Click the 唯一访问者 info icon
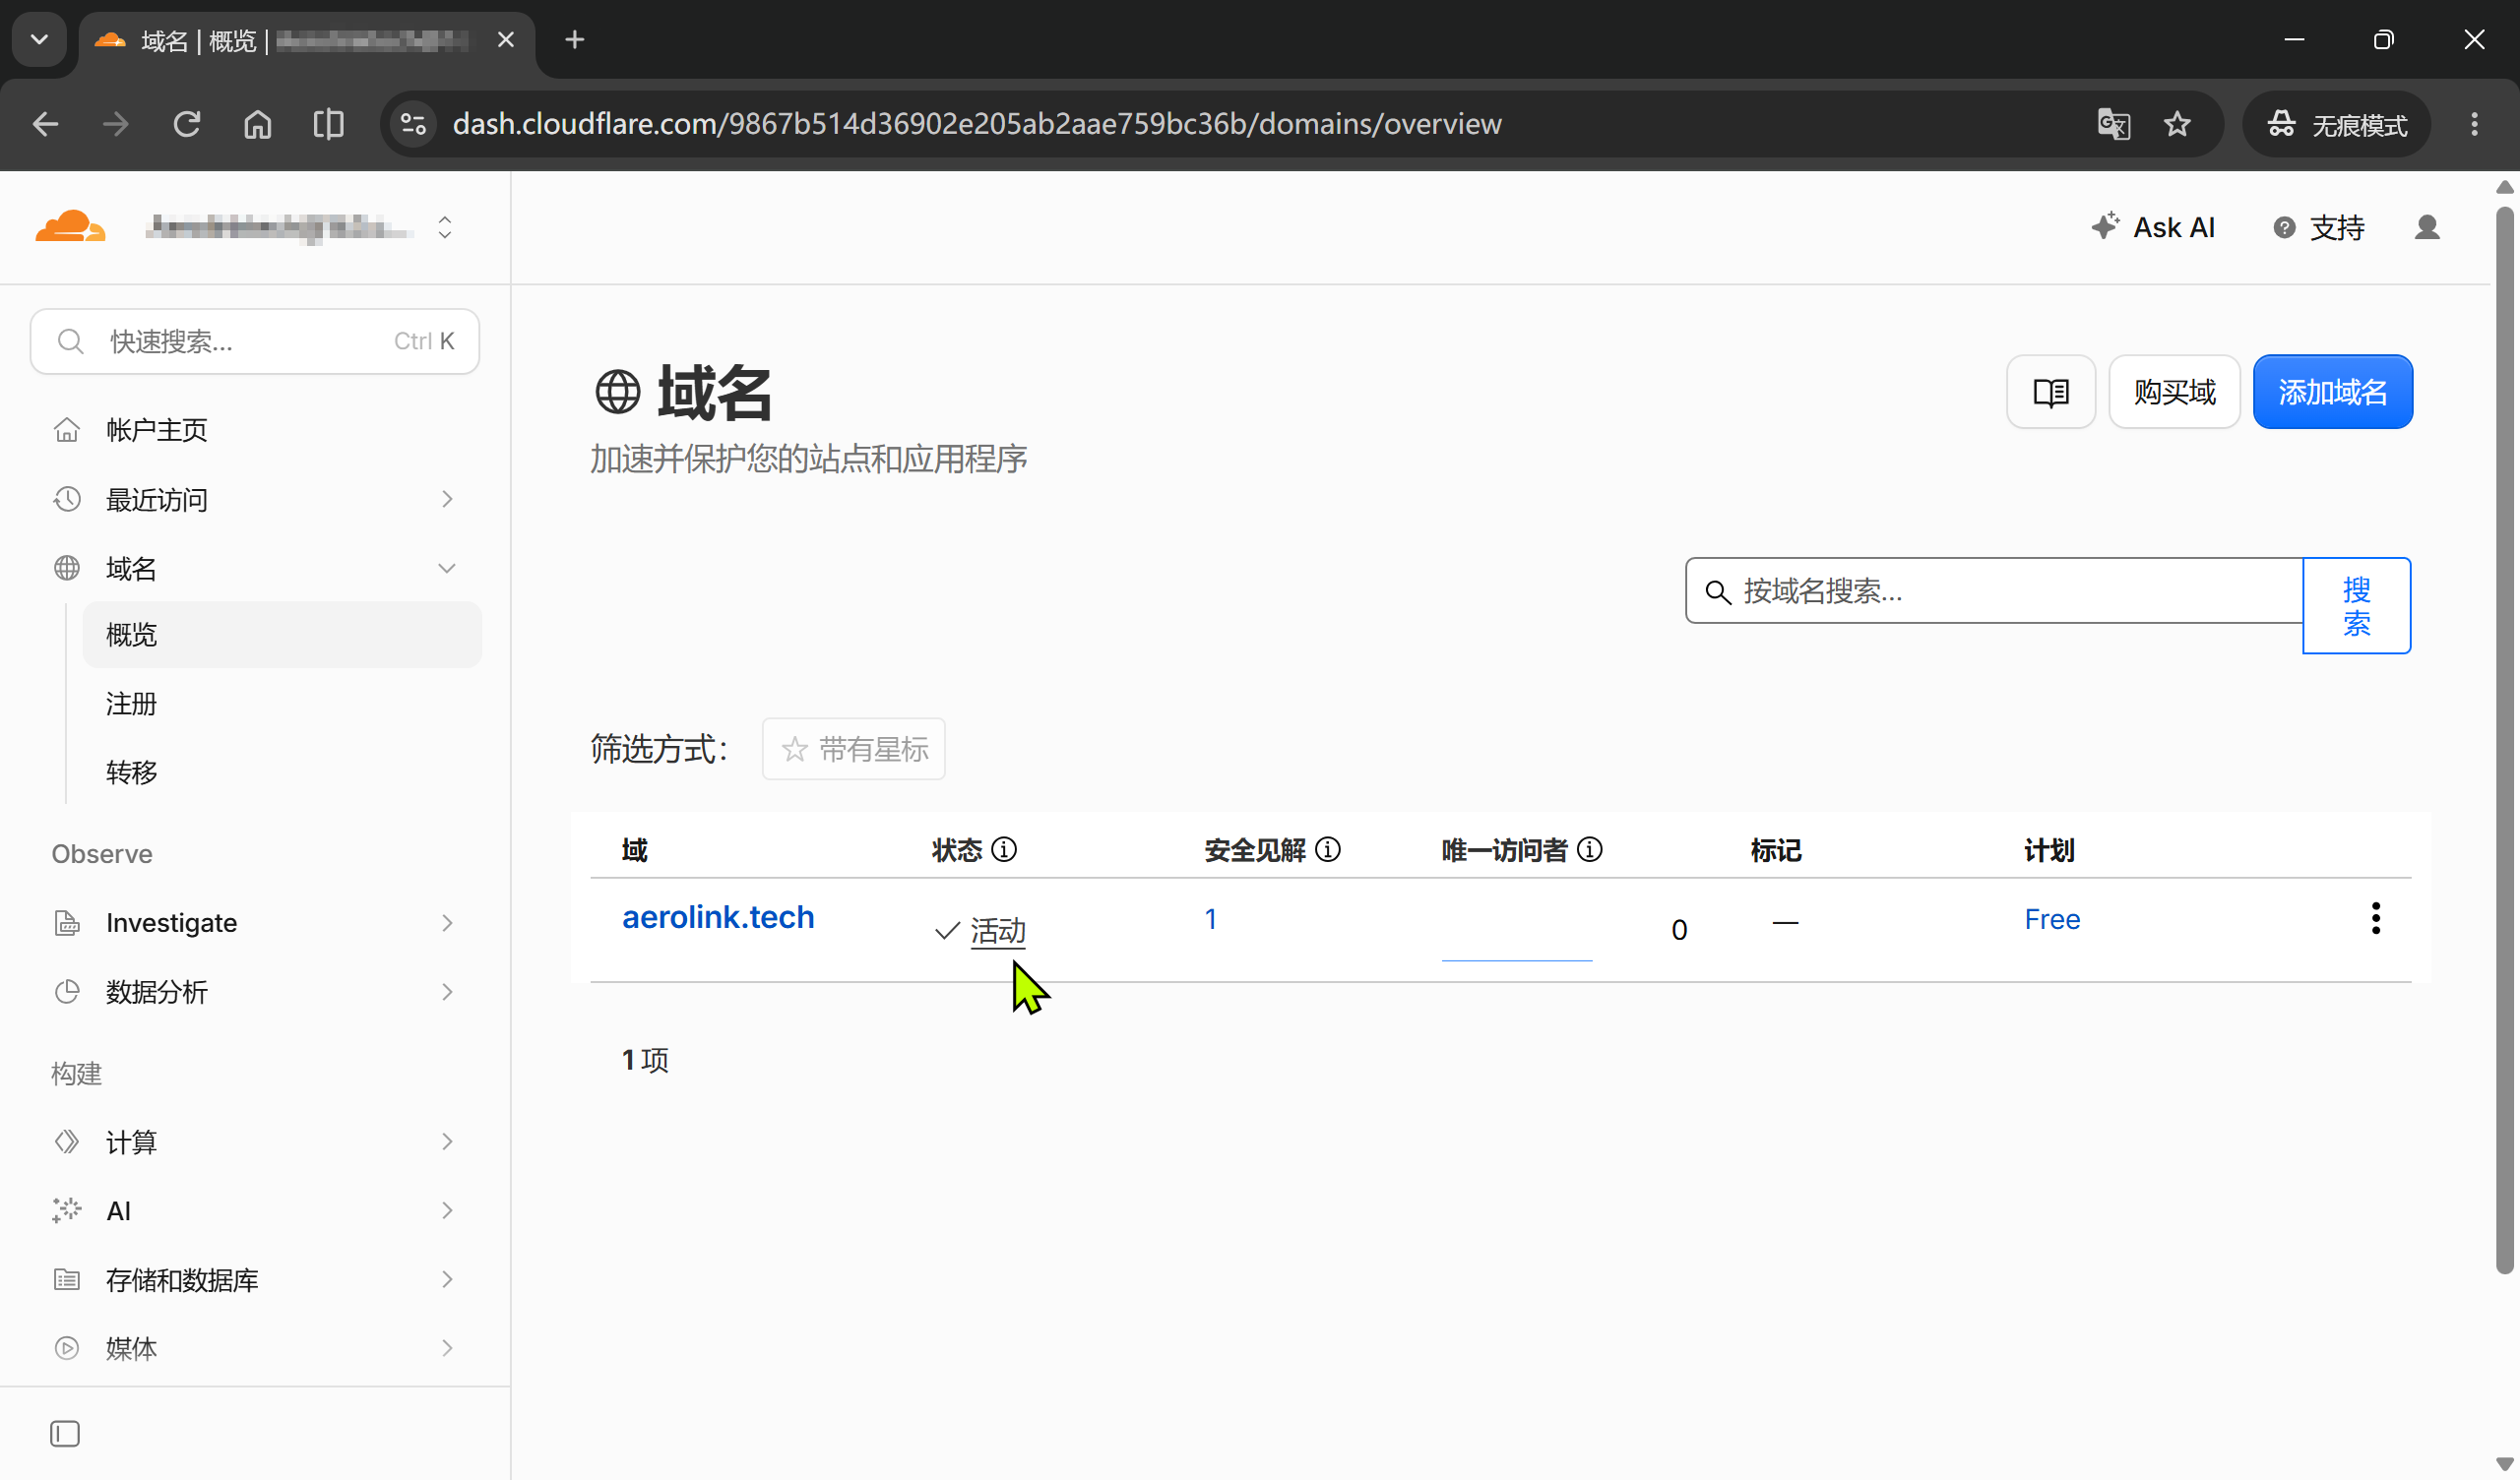This screenshot has width=2520, height=1480. (1590, 850)
